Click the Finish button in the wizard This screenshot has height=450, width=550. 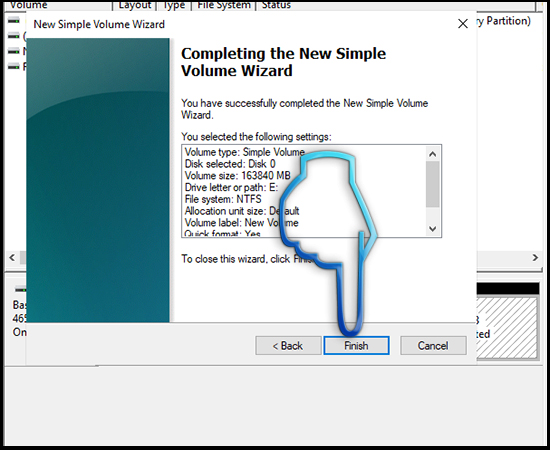356,345
